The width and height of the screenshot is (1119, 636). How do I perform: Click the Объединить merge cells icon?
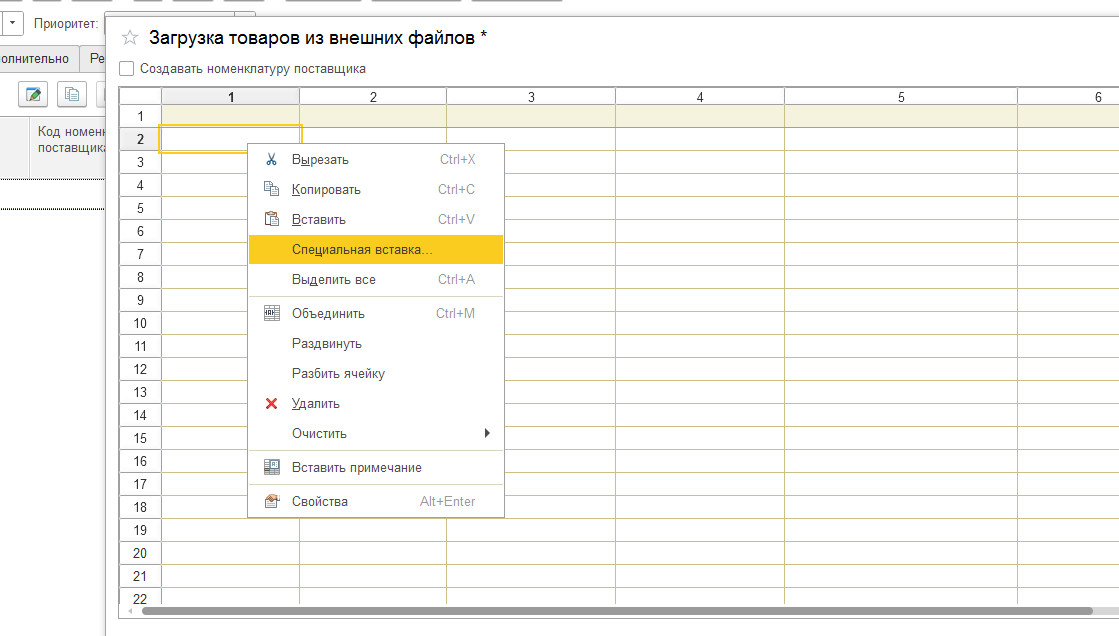click(x=271, y=313)
